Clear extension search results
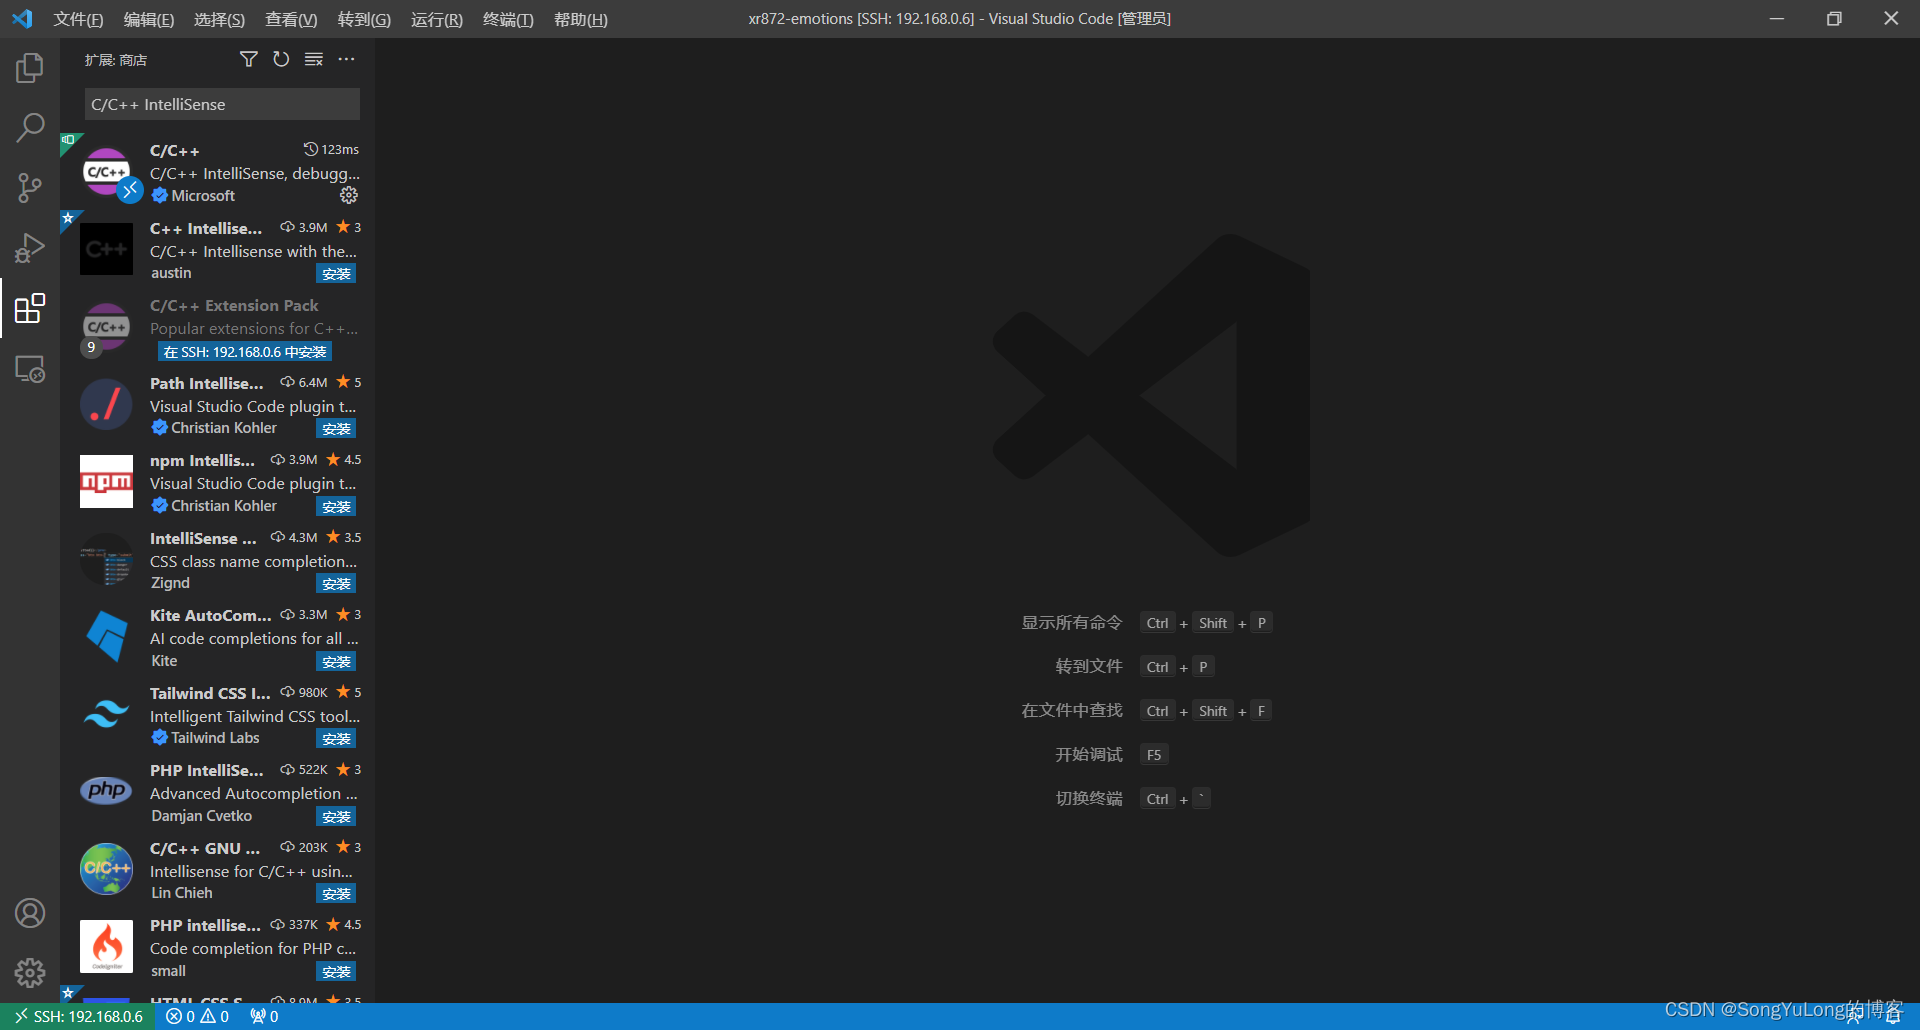The height and width of the screenshot is (1030, 1920). [x=314, y=59]
